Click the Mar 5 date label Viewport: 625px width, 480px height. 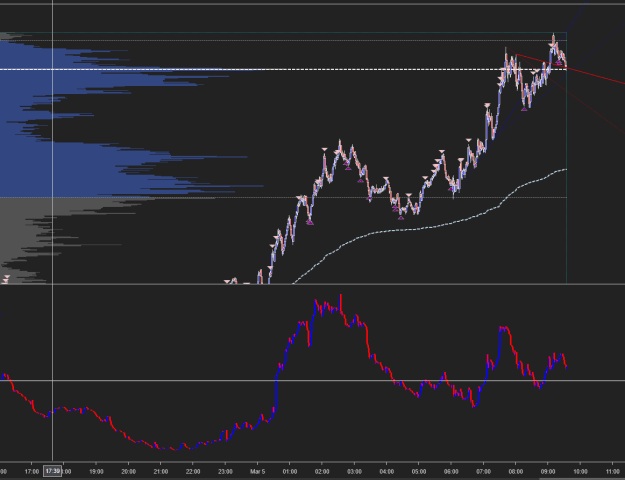pyautogui.click(x=257, y=472)
